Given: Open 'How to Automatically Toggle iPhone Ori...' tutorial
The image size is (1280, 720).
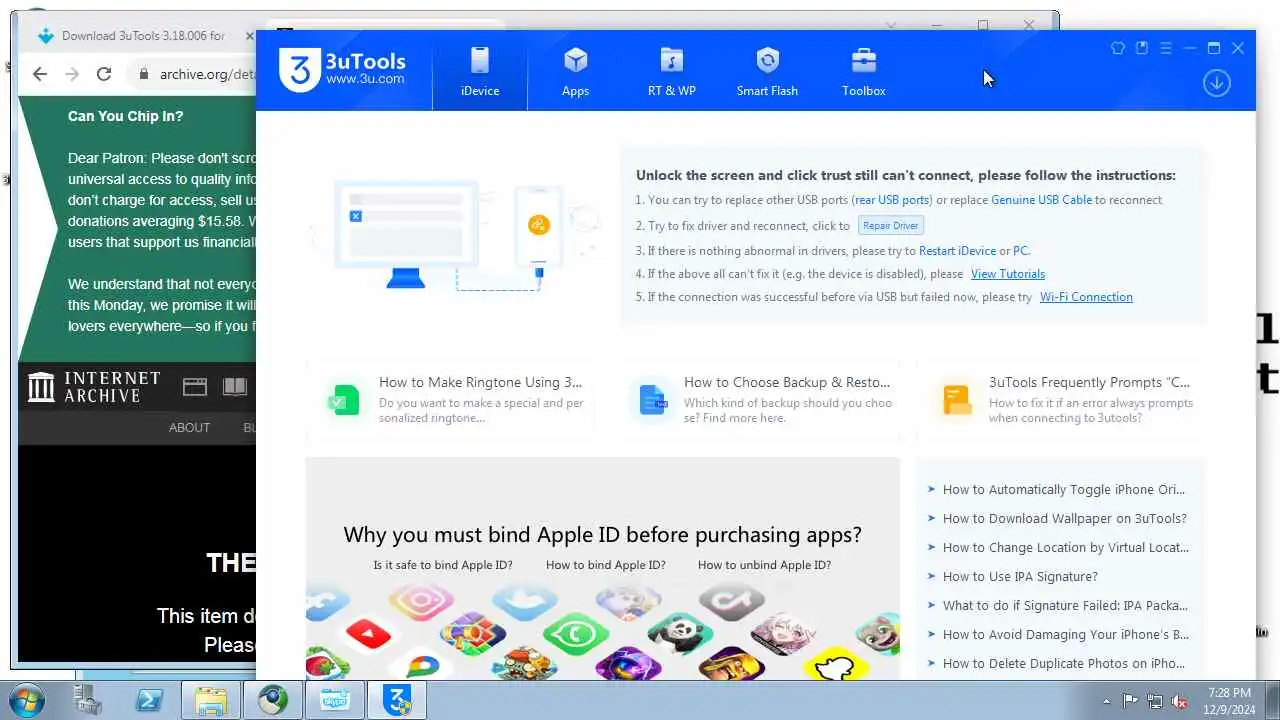Looking at the screenshot, I should (x=1063, y=490).
